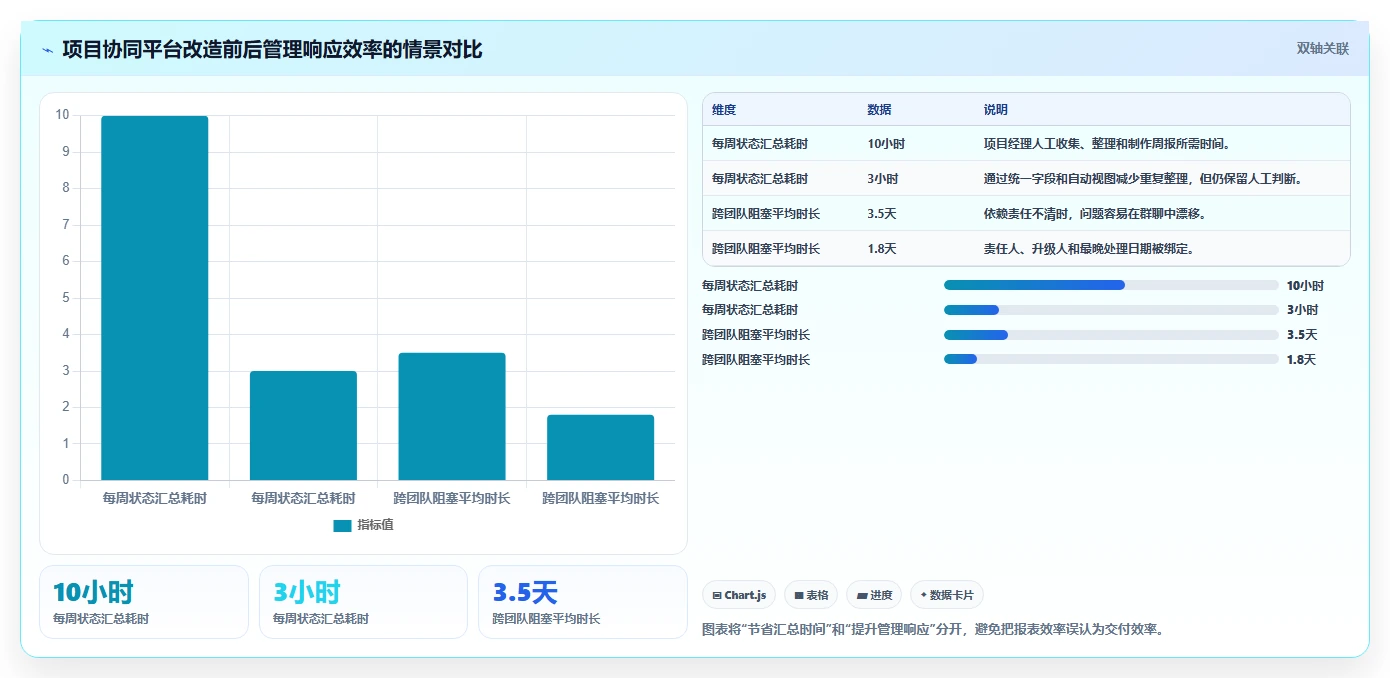Viewport: 1390px width, 678px height.
Task: Select the chart bar valued at 3.5
Action: [452, 417]
